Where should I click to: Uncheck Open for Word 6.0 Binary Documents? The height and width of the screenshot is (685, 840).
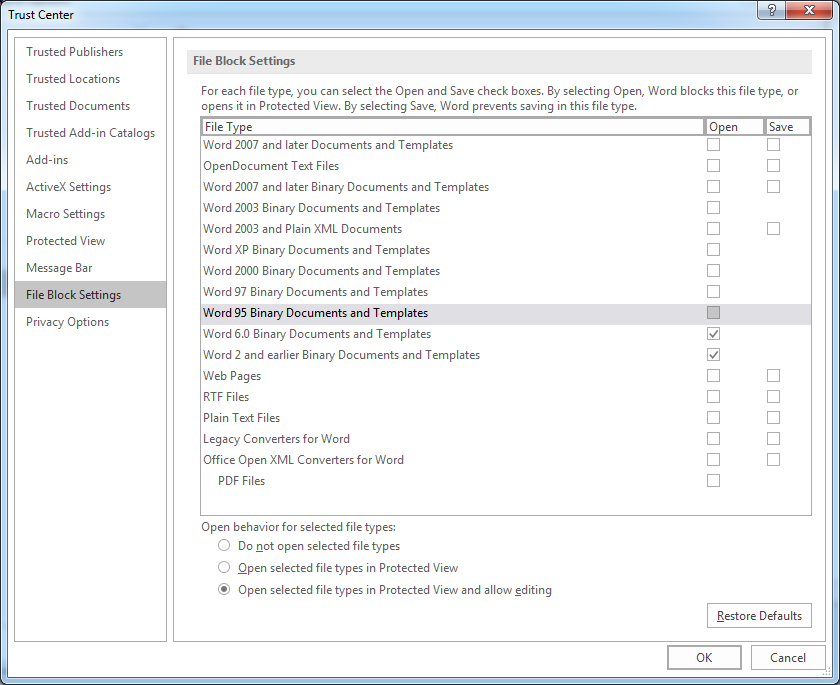click(x=713, y=334)
